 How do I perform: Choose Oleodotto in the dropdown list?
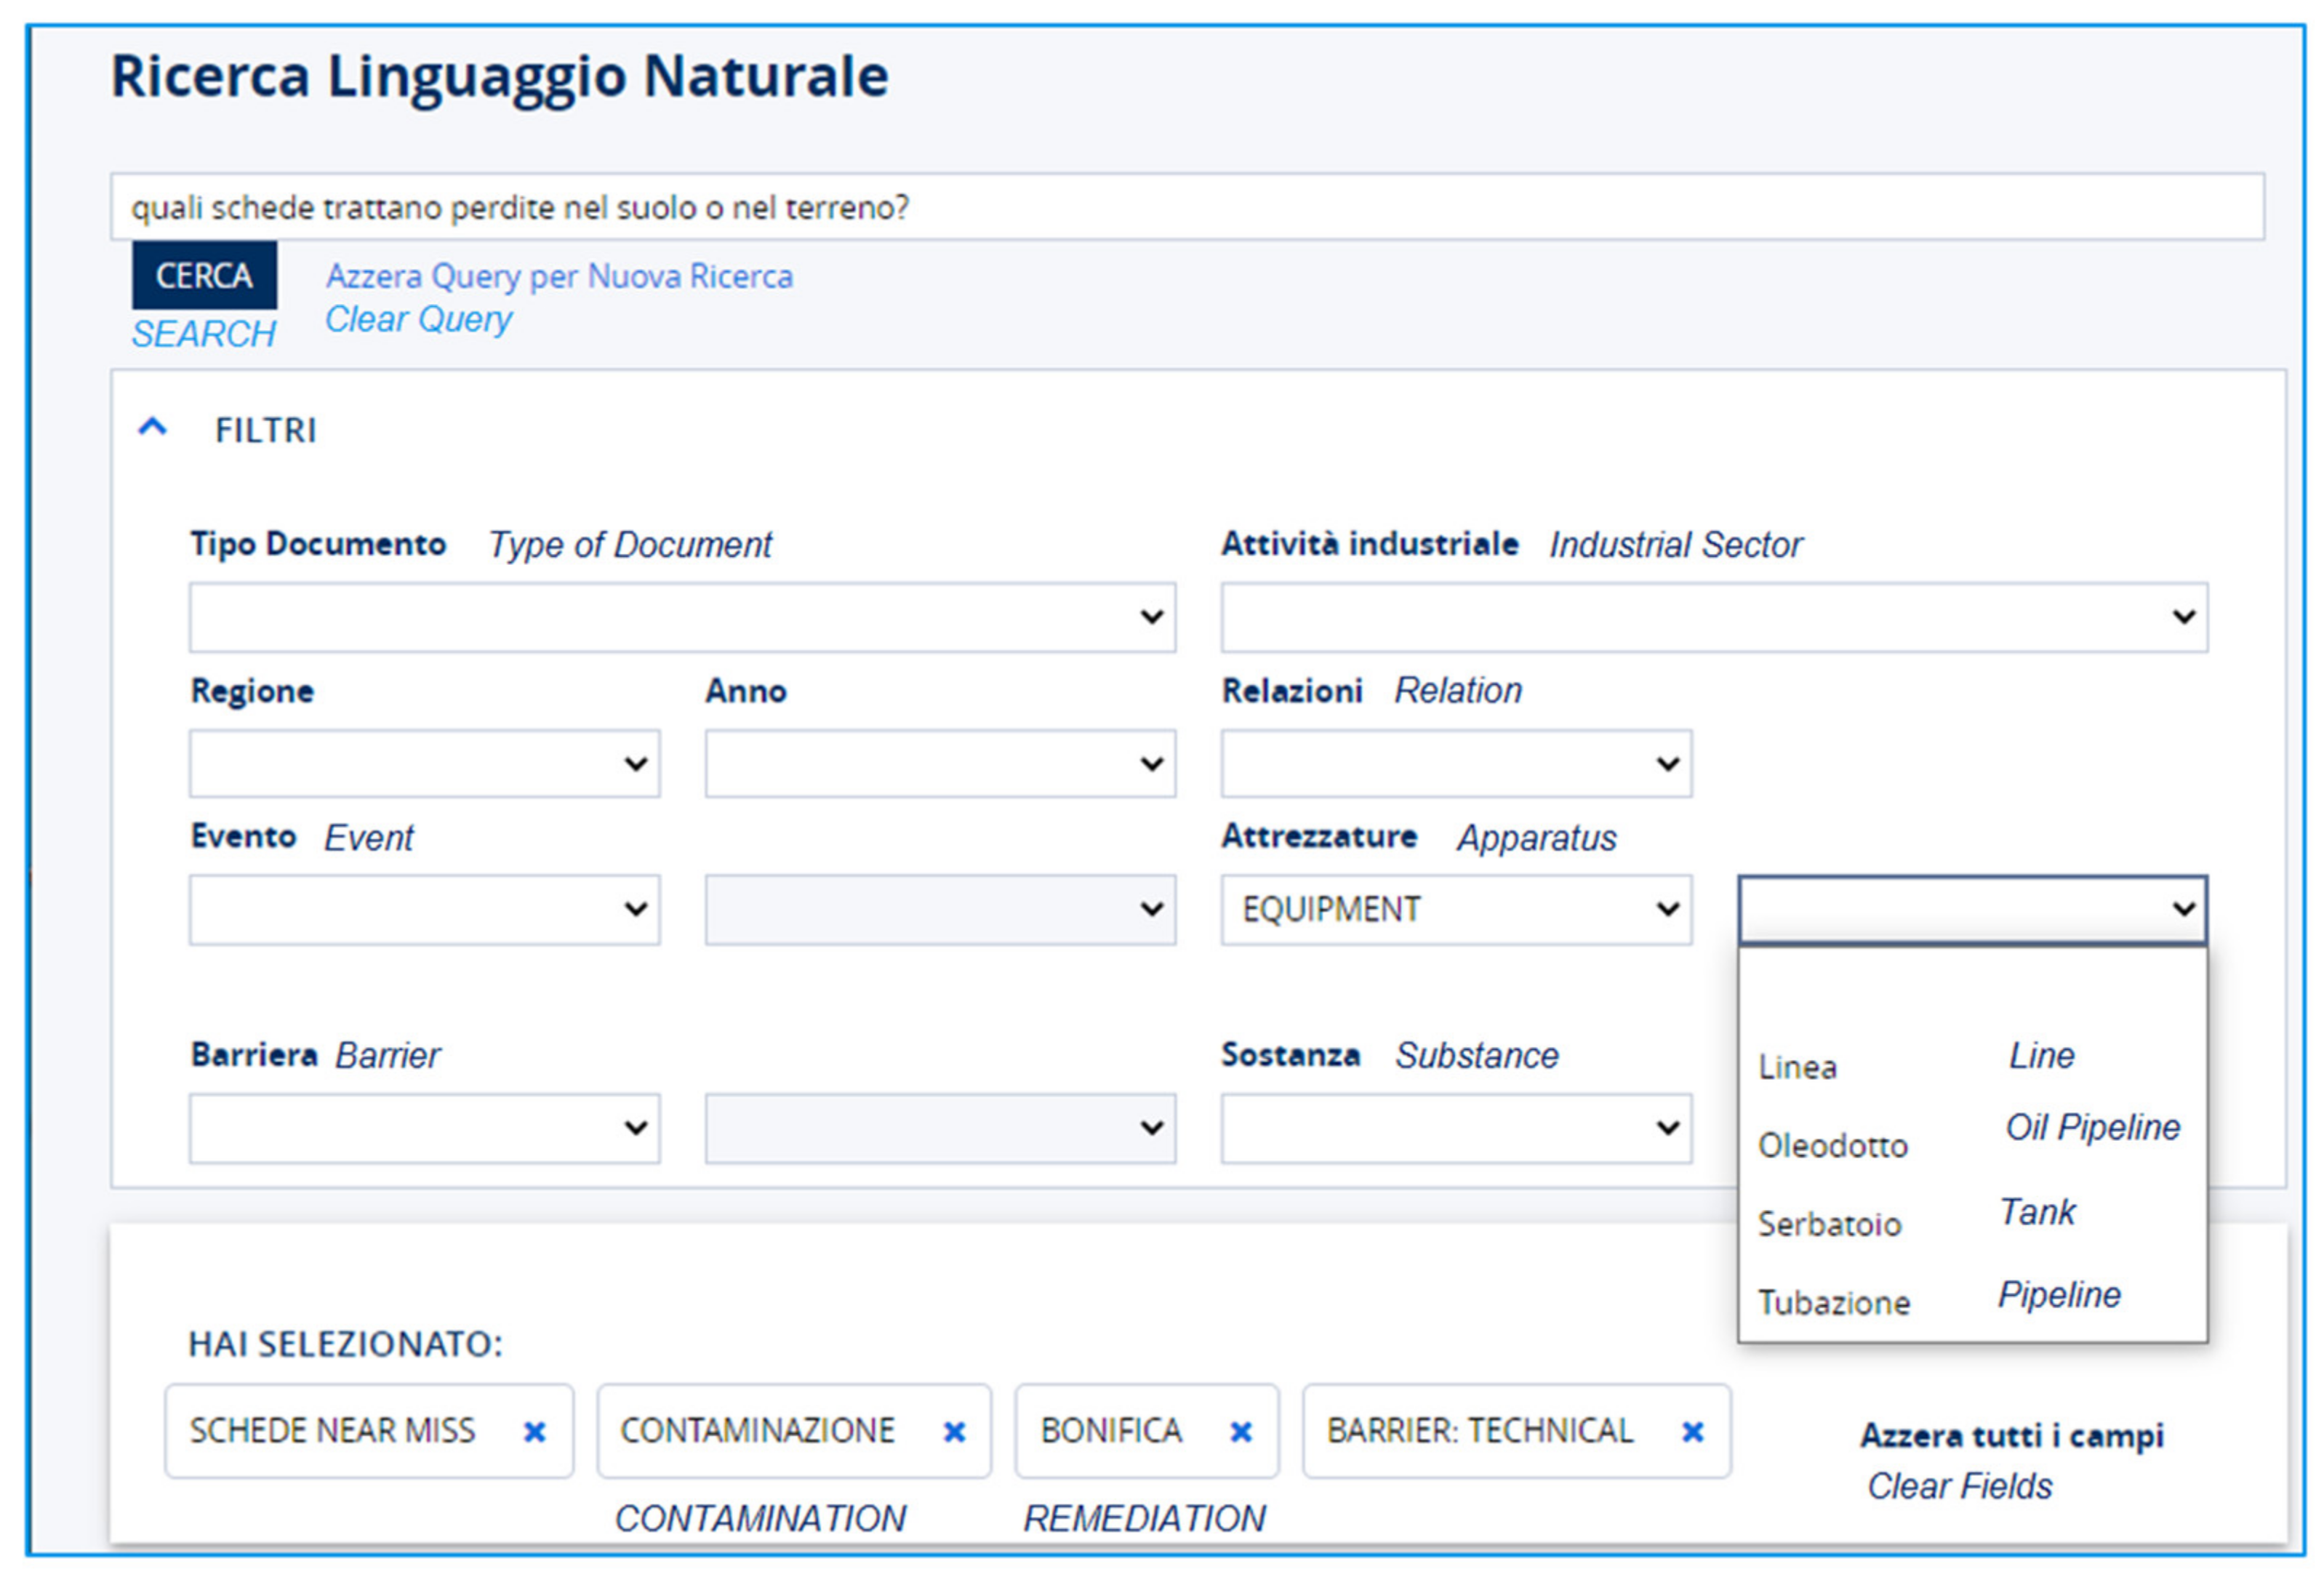point(1832,1145)
